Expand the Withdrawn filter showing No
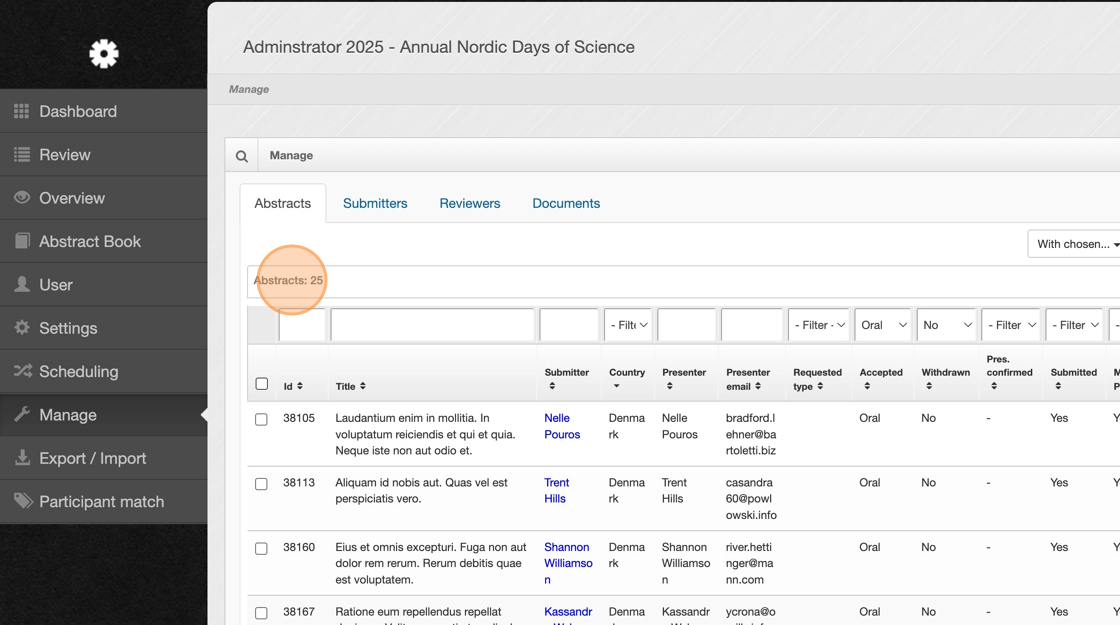Viewport: 1120px width, 625px height. point(946,325)
